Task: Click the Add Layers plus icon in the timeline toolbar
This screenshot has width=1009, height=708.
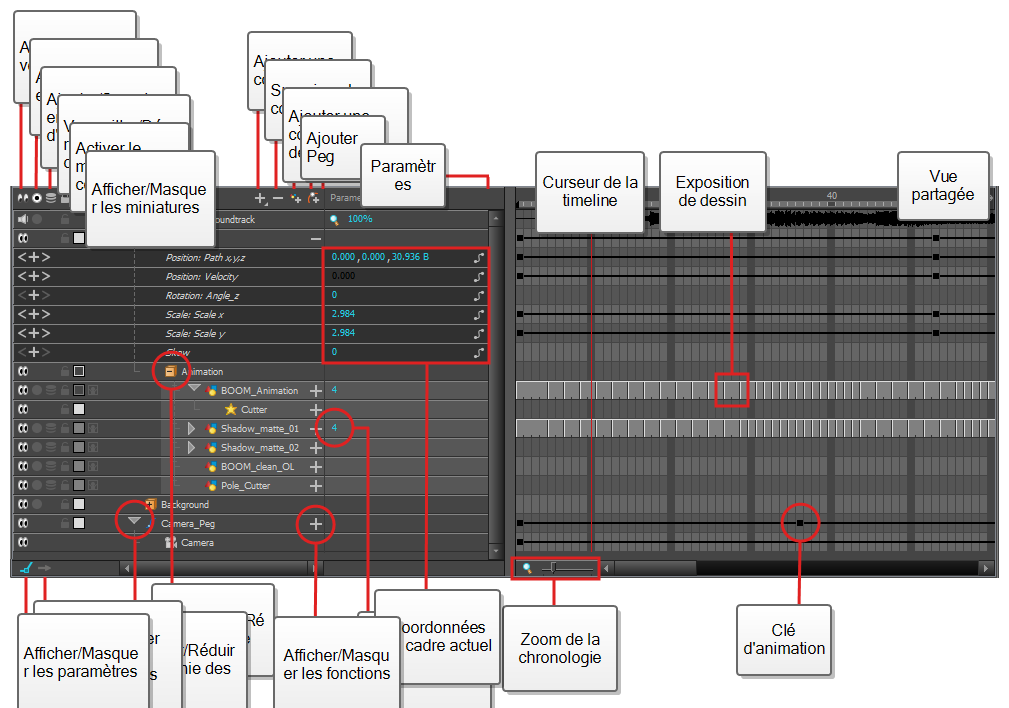Action: 260,198
